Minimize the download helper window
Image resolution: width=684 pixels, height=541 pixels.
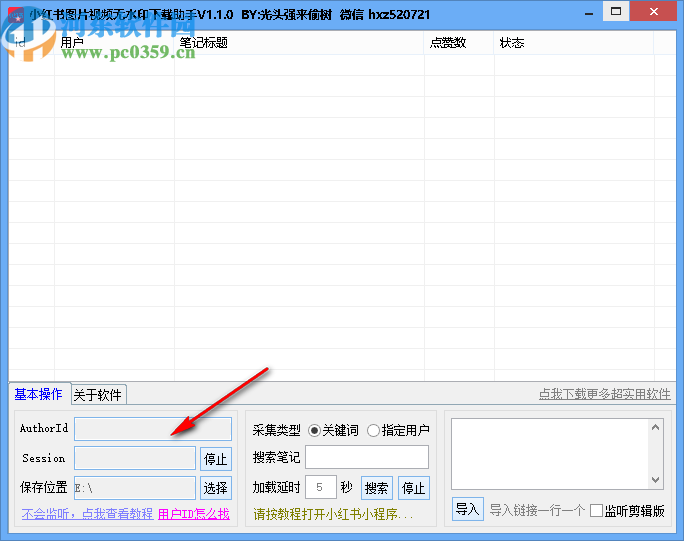589,13
